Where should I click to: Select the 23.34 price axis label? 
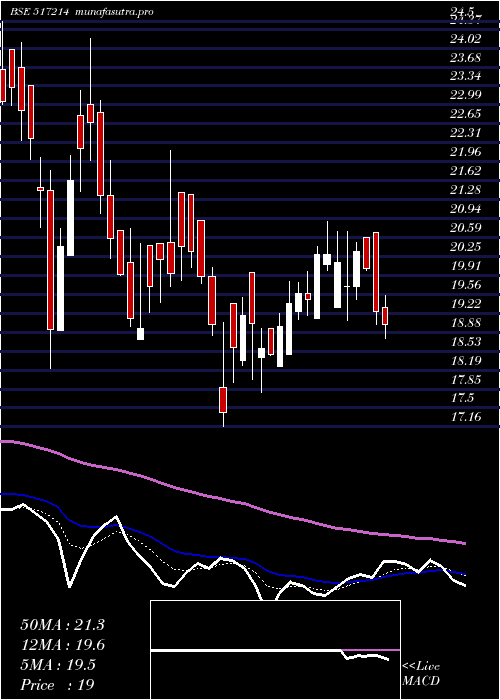pyautogui.click(x=466, y=77)
